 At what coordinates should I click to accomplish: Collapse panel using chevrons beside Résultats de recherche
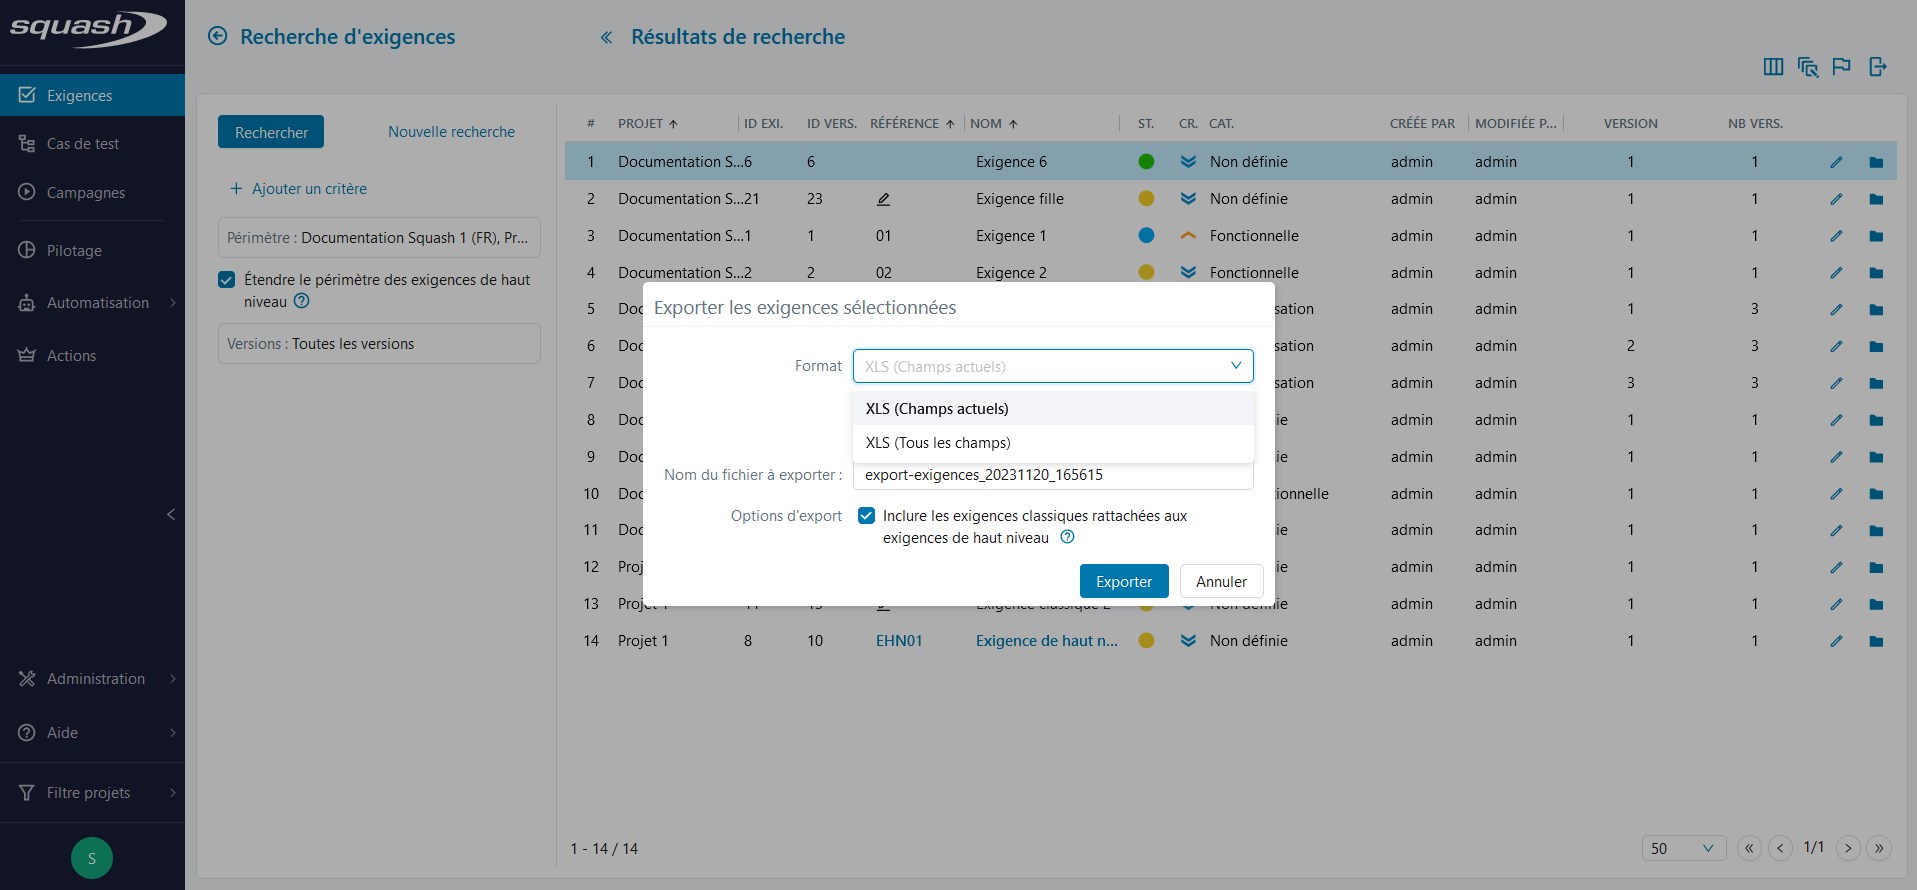[606, 38]
